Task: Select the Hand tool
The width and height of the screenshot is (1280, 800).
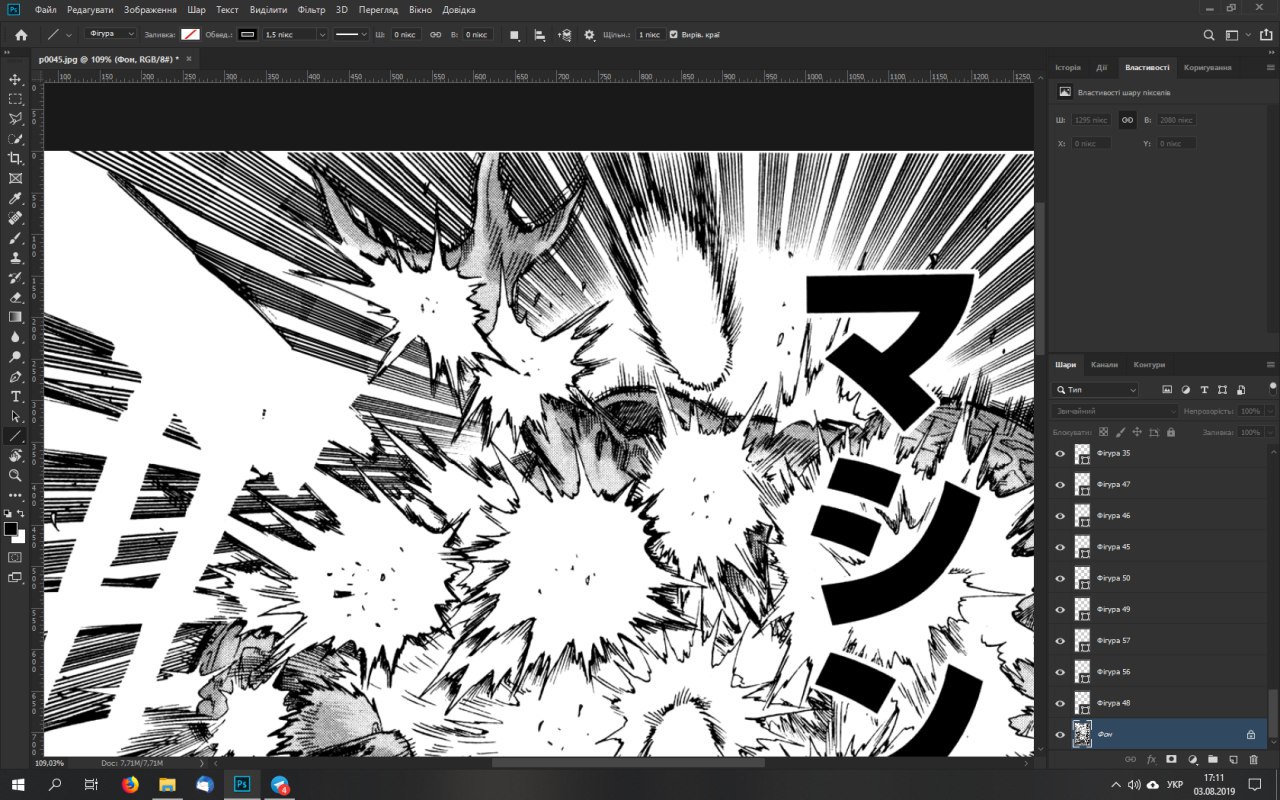Action: click(15, 456)
